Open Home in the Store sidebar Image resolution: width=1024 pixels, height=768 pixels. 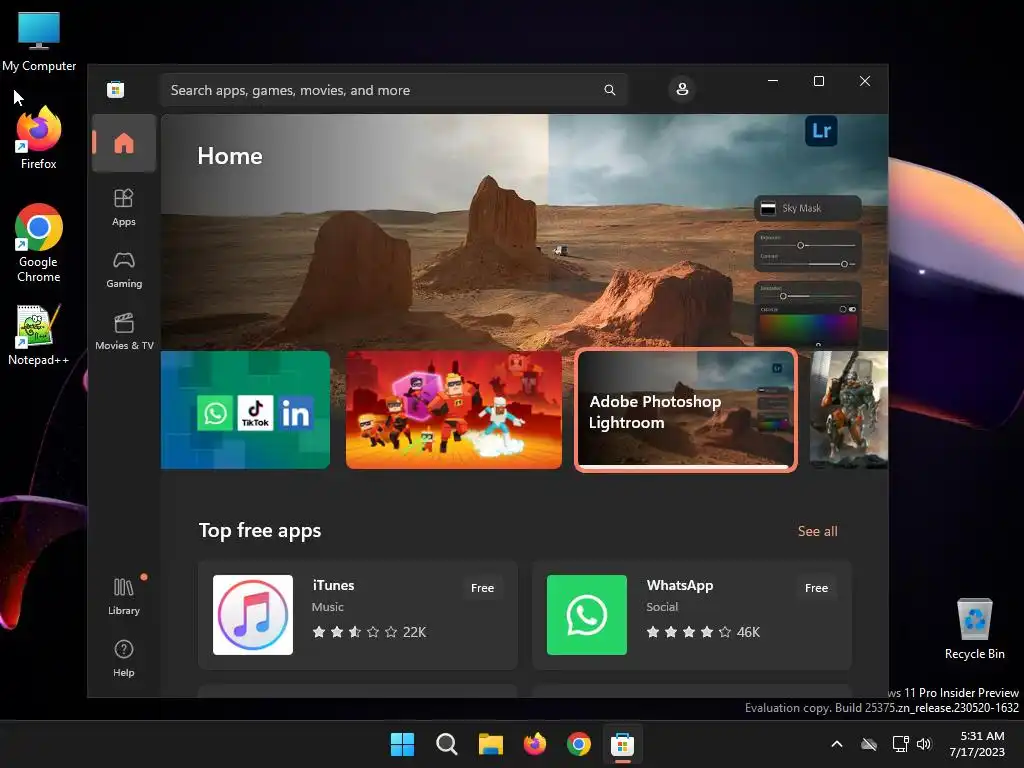pyautogui.click(x=123, y=143)
